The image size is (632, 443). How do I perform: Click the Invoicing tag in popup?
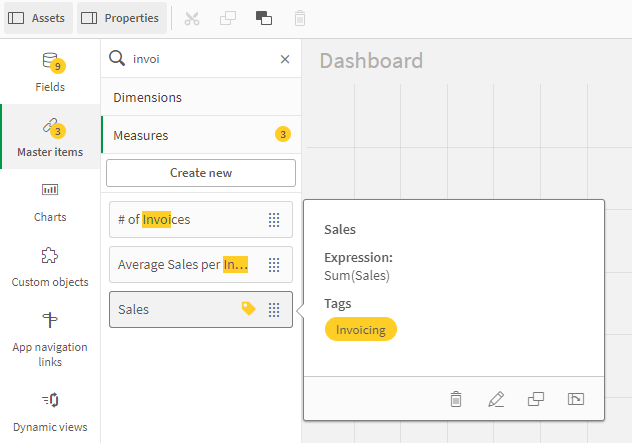click(360, 329)
